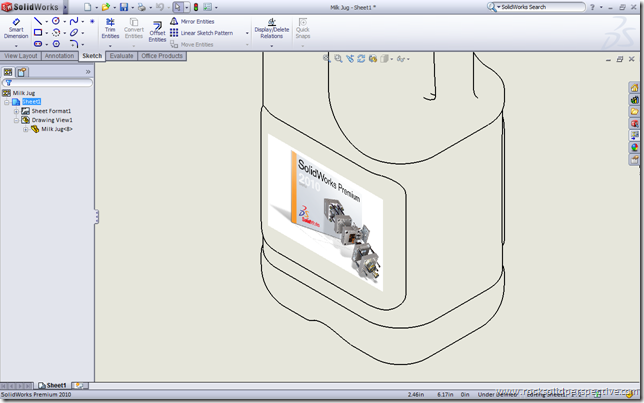This screenshot has height=403, width=644.
Task: Click the Undo arrow icon
Action: 160,7
